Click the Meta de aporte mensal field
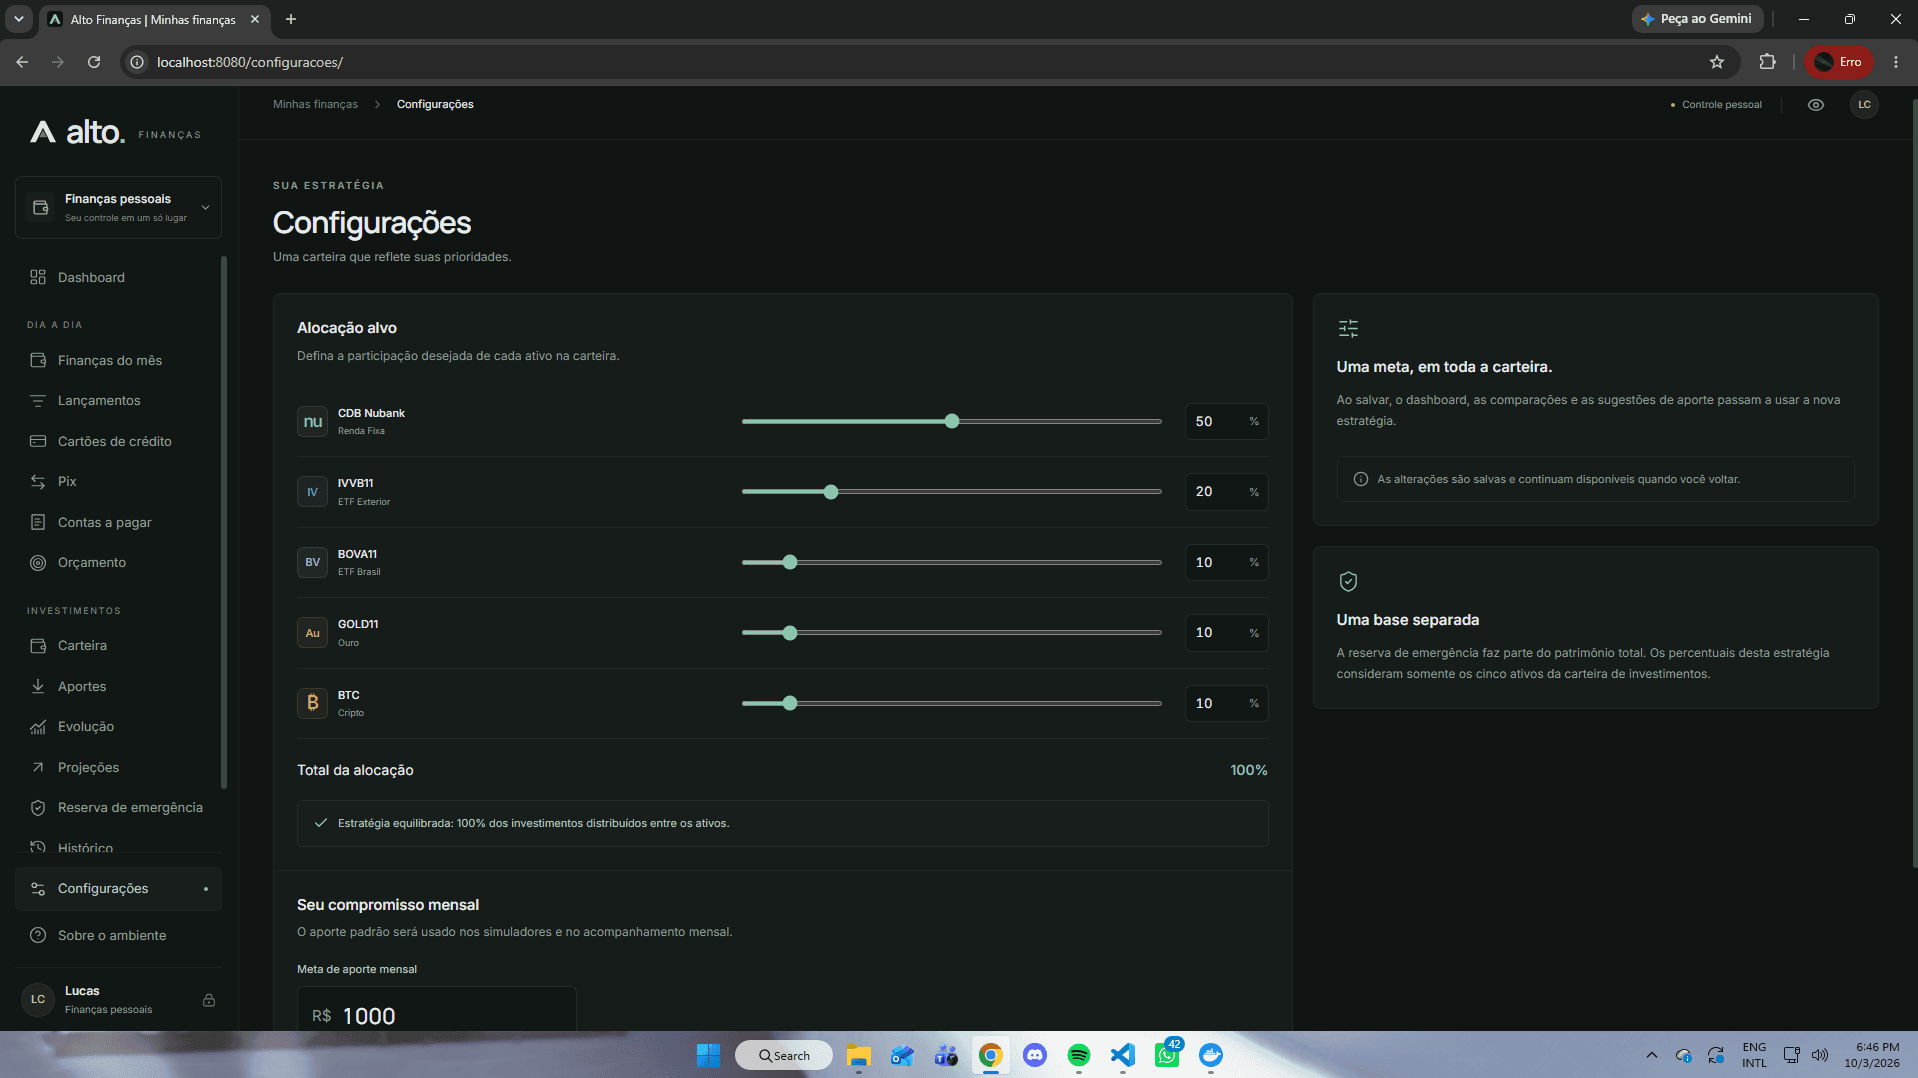This screenshot has height=1078, width=1918. coord(437,1010)
